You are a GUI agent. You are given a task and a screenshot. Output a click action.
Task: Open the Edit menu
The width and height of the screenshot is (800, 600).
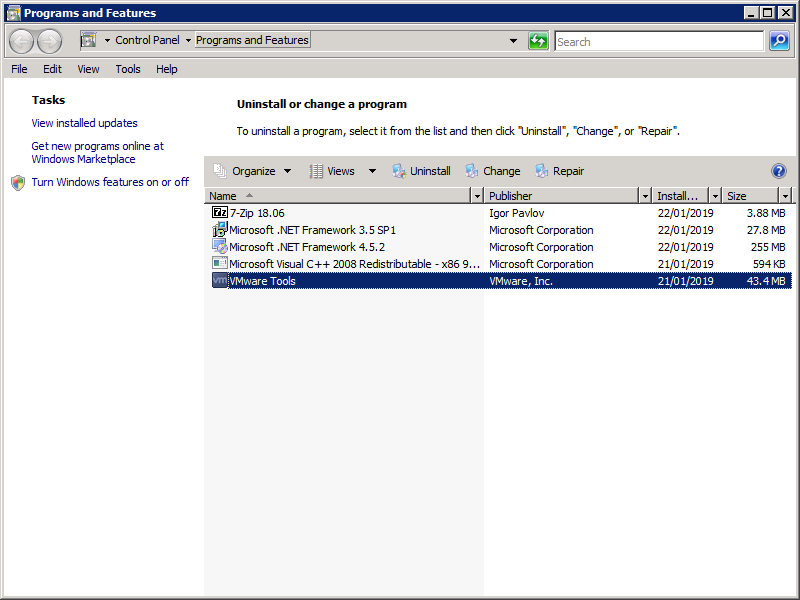pyautogui.click(x=52, y=69)
